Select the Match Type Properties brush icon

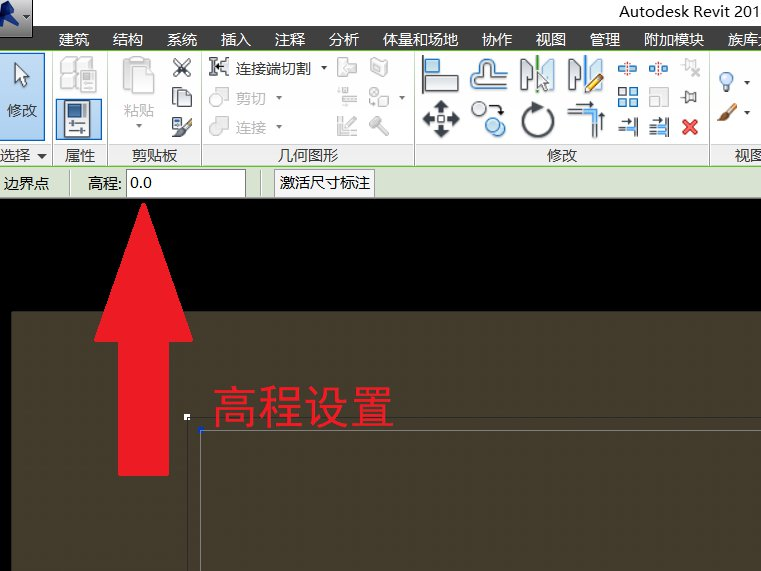182,127
